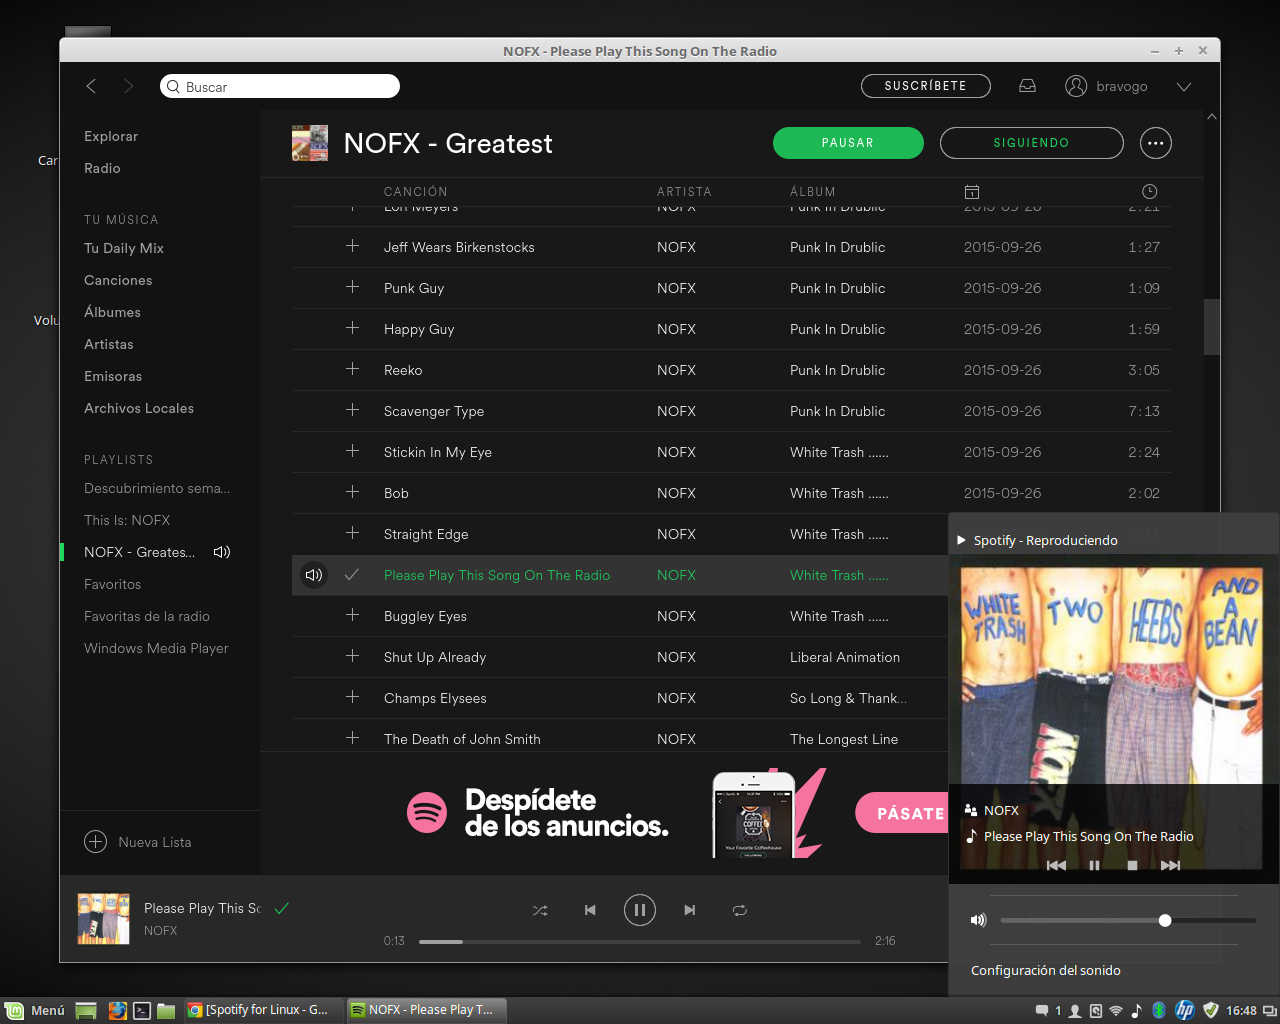Screen dimensions: 1280x1024
Task: Toggle repeat mode
Action: (739, 910)
